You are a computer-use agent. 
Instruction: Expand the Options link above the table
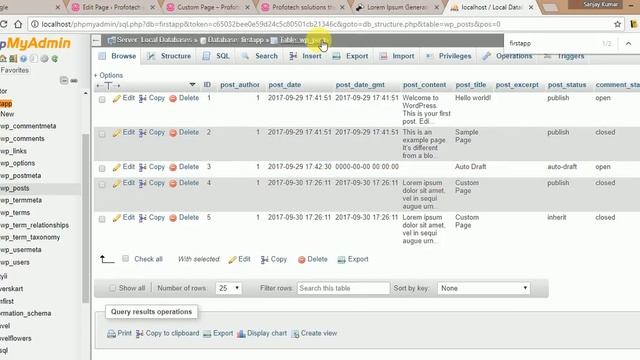tap(108, 75)
